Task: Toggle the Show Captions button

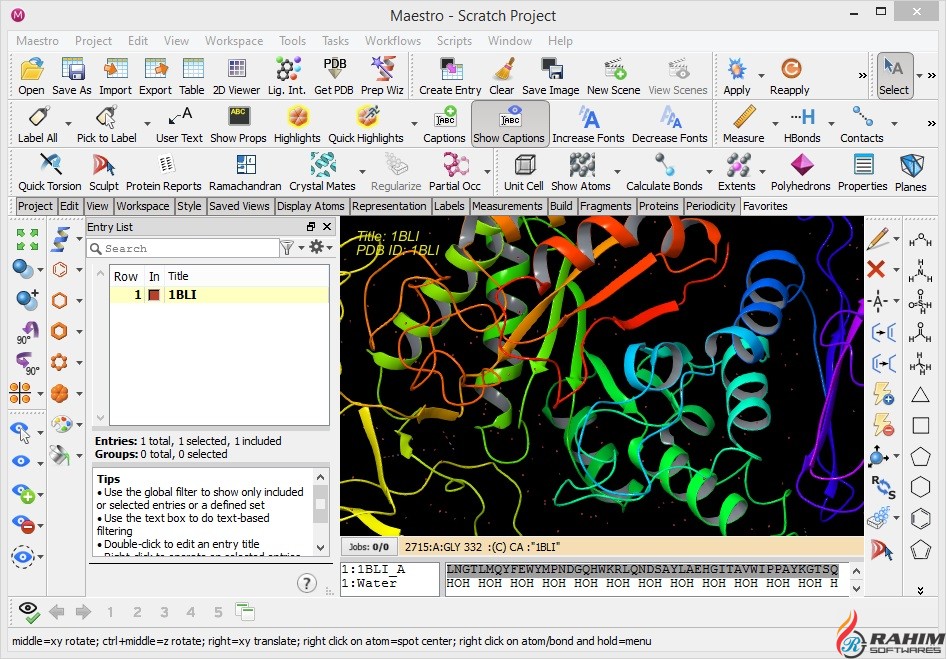Action: (x=509, y=123)
